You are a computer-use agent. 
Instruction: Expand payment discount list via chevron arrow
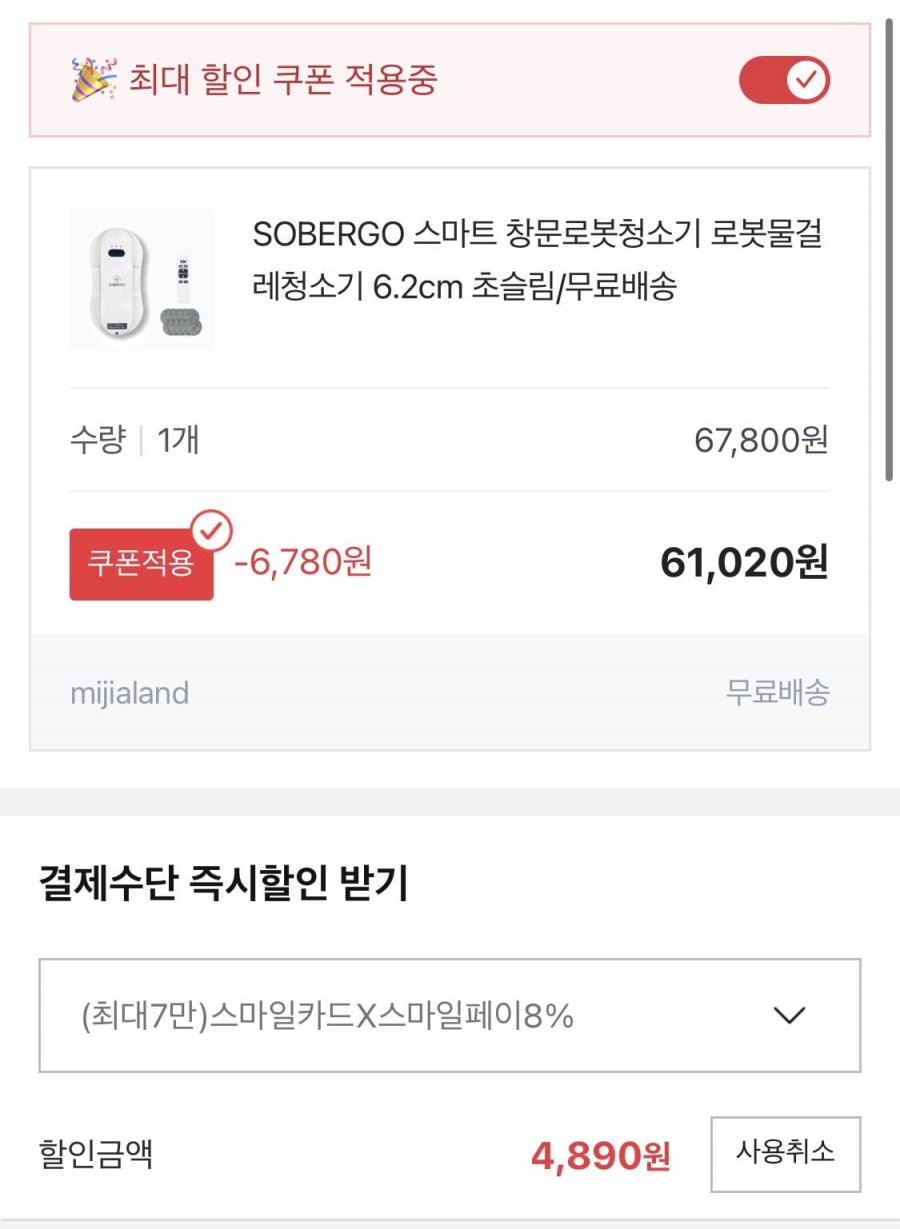(x=789, y=1016)
